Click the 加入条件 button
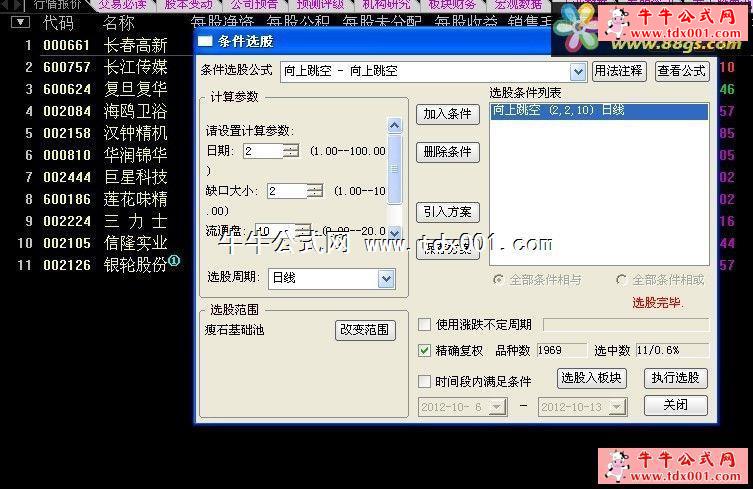This screenshot has height=489, width=753. [448, 114]
